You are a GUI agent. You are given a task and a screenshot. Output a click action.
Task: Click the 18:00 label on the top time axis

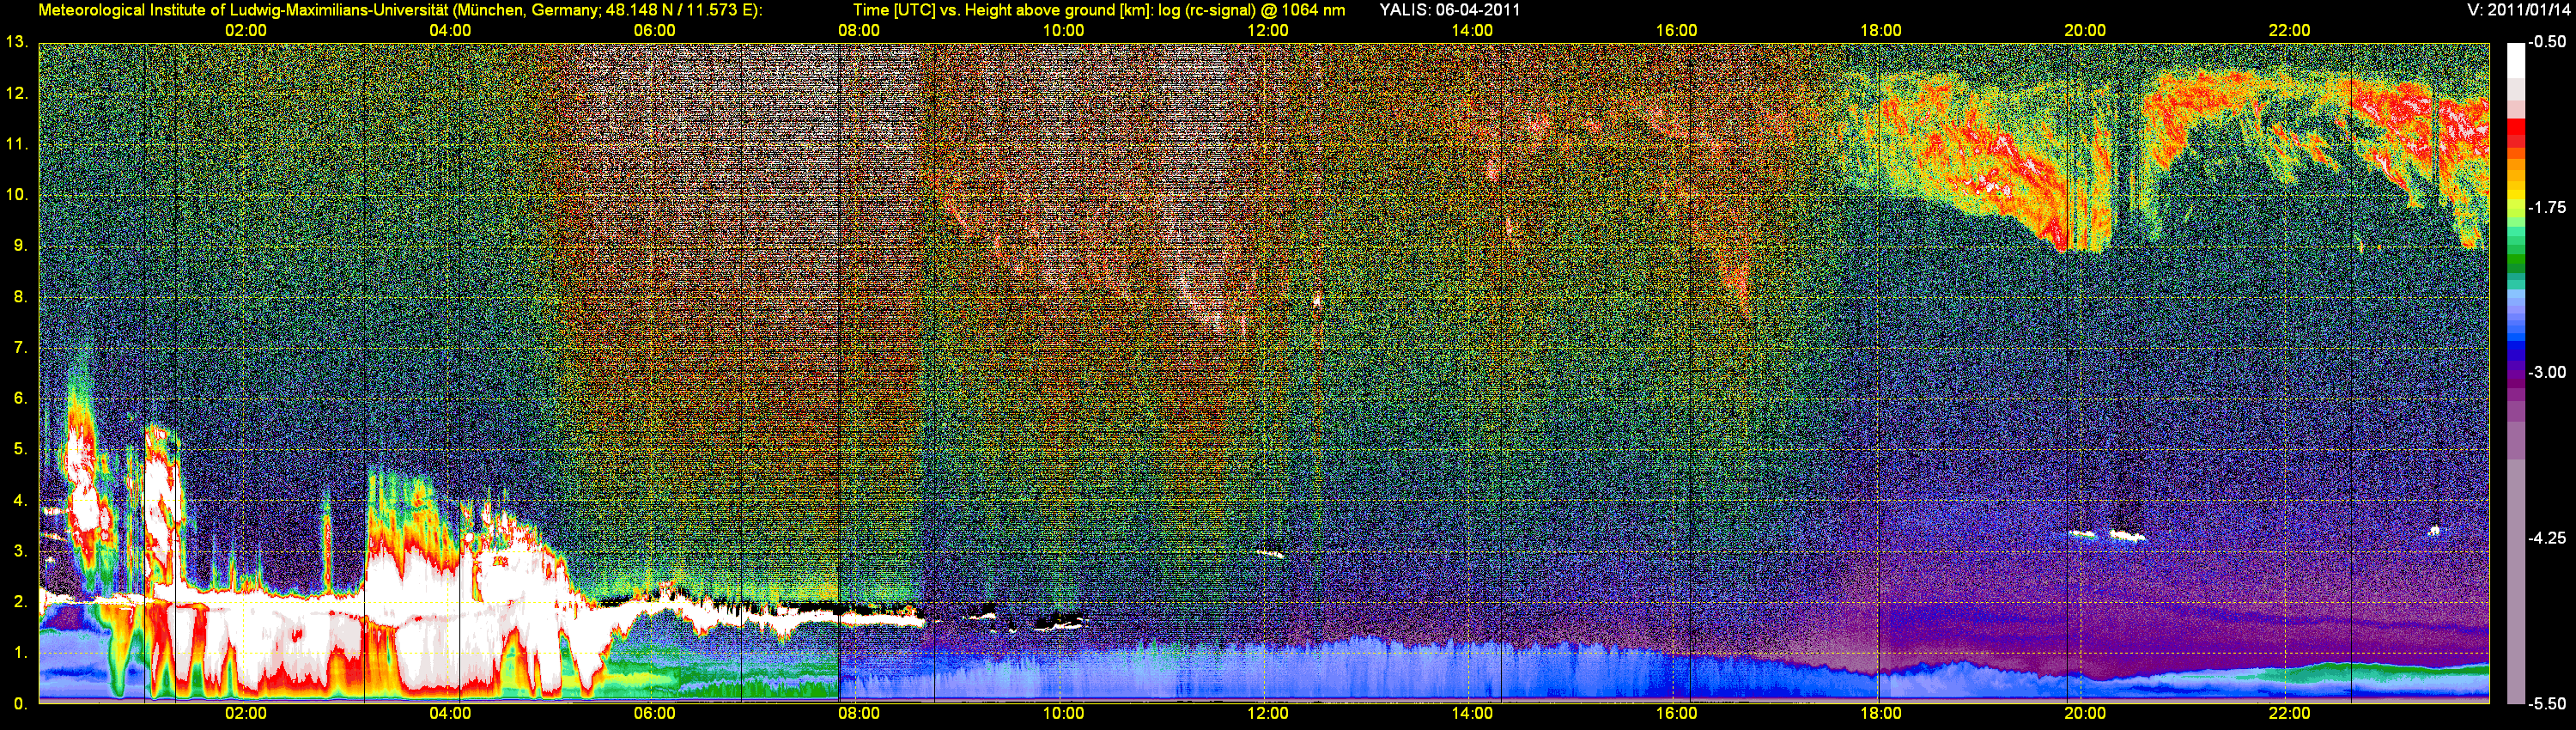[1881, 31]
